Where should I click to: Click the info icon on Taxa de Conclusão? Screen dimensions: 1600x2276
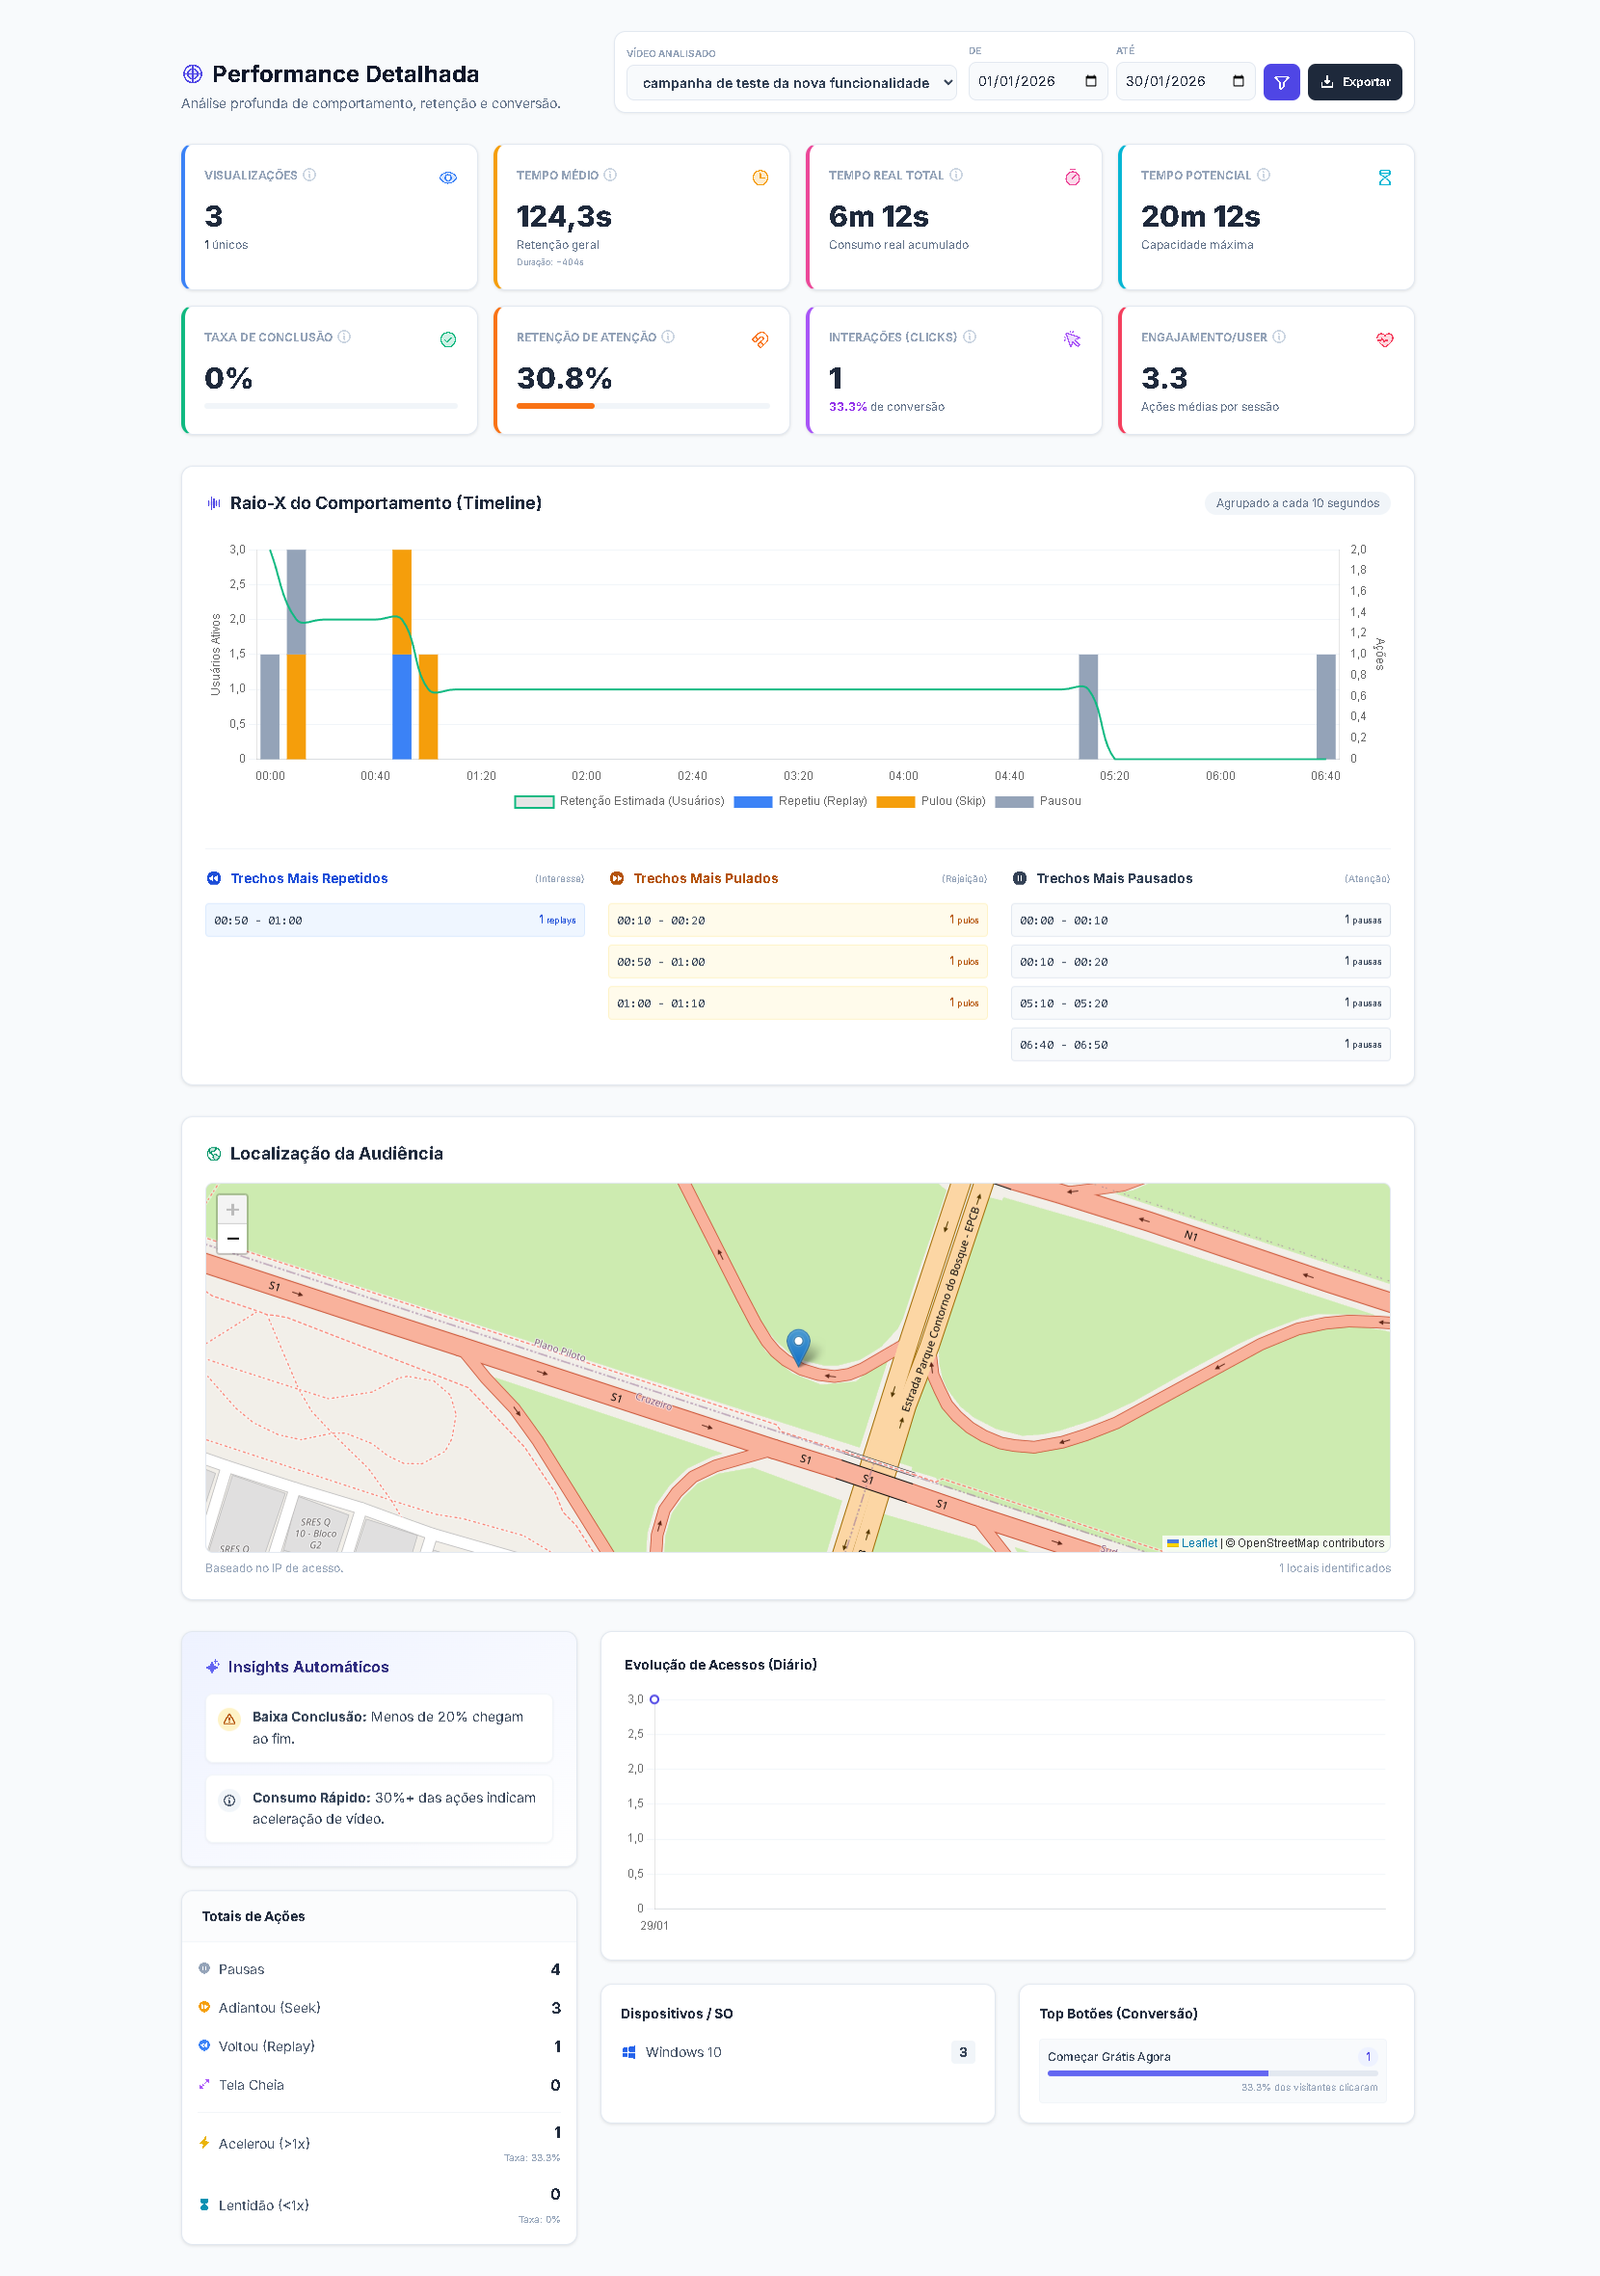pyautogui.click(x=345, y=337)
